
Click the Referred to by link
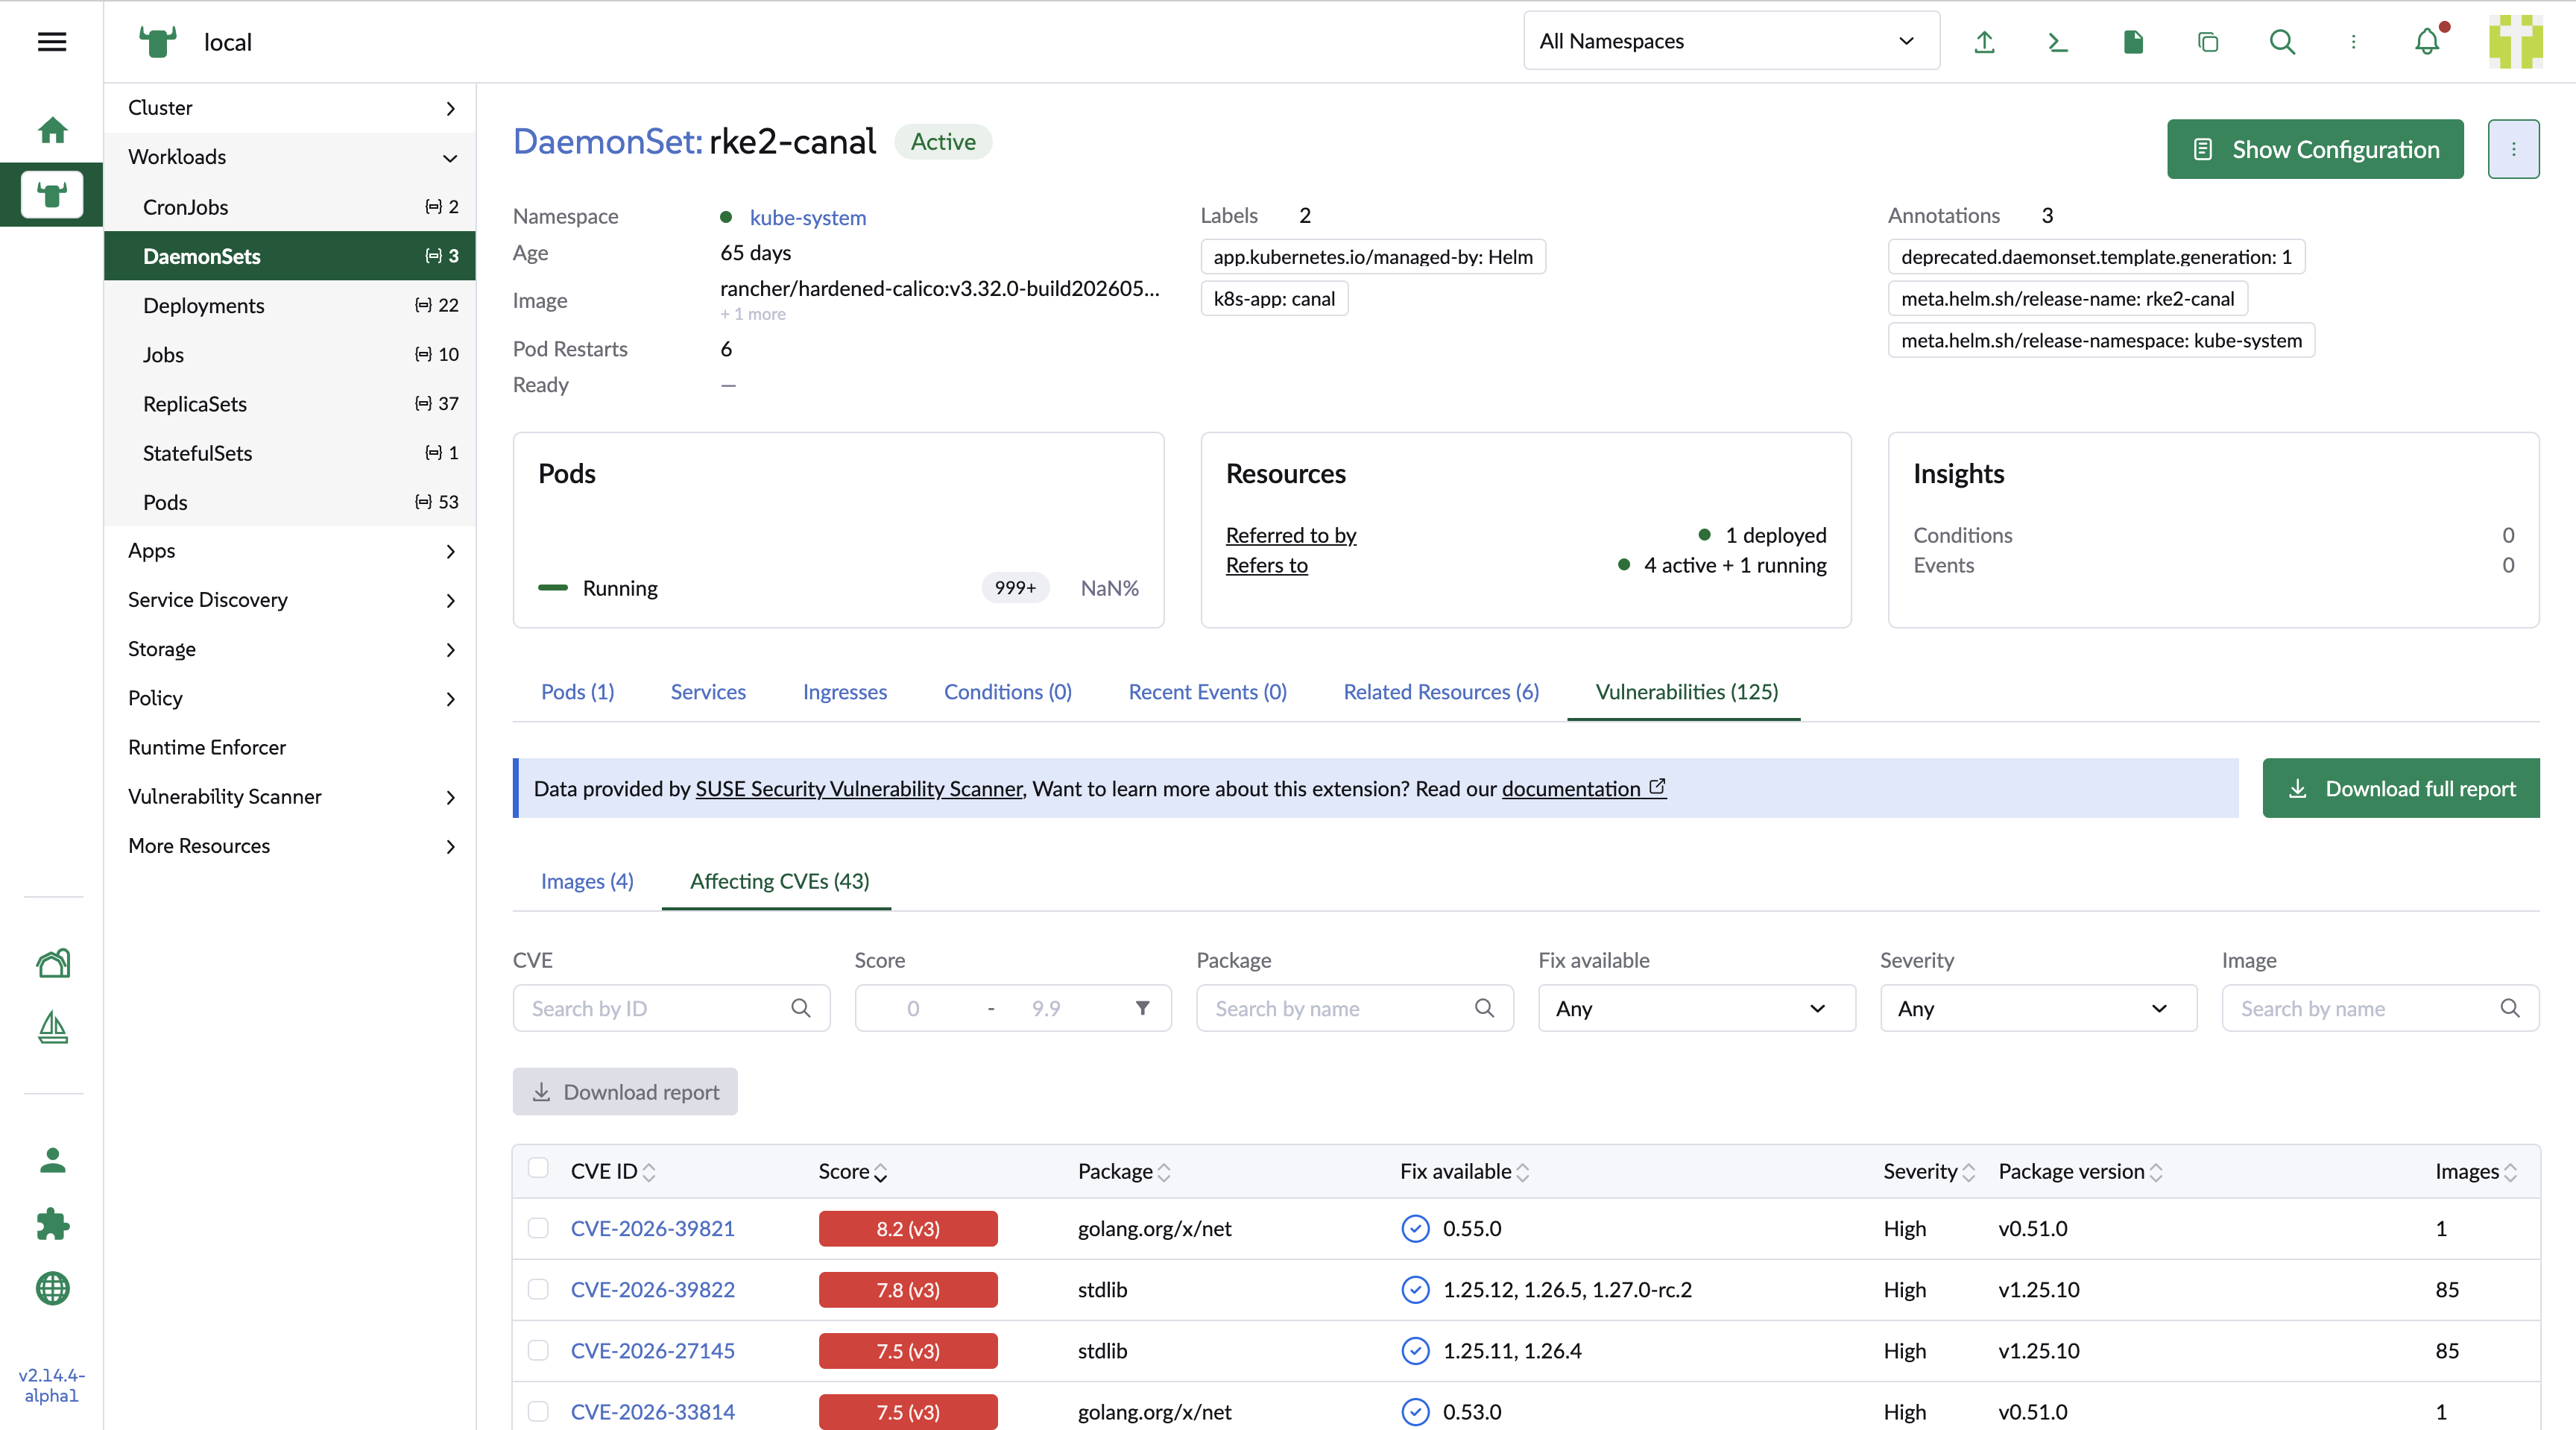click(1291, 535)
